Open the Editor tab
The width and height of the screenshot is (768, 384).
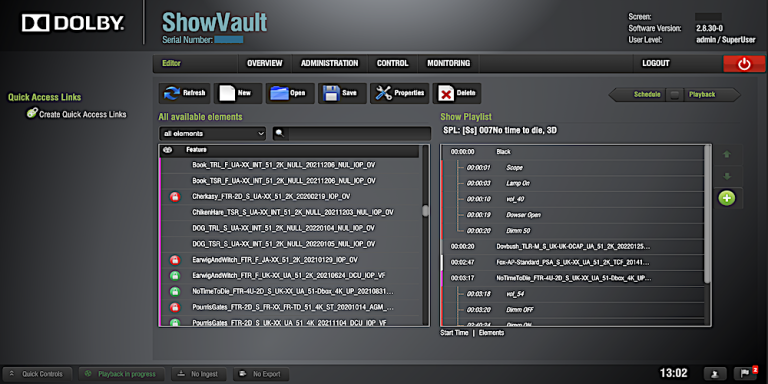[x=171, y=63]
